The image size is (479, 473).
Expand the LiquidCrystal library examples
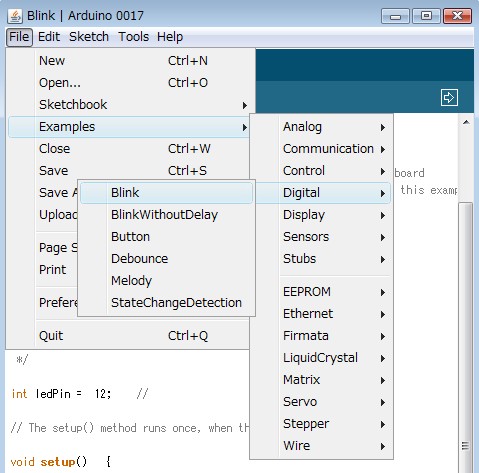coord(321,358)
